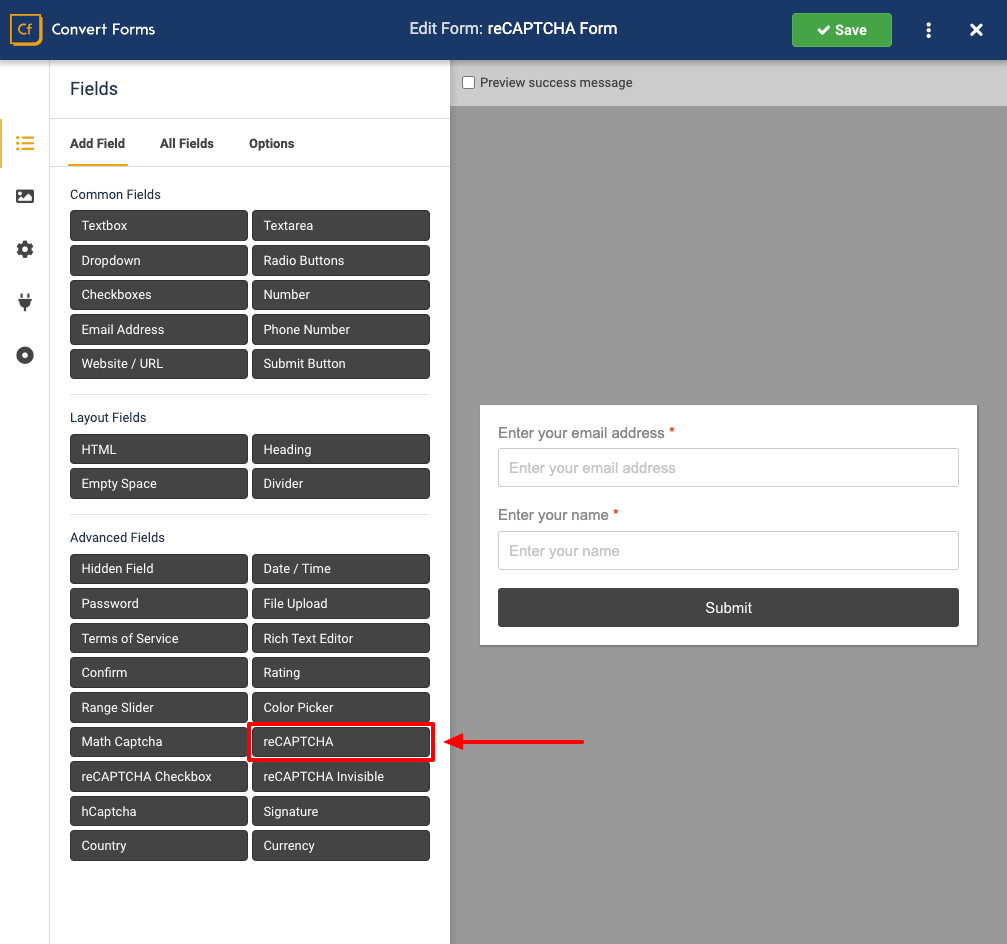Add an Empty Space field

(159, 484)
